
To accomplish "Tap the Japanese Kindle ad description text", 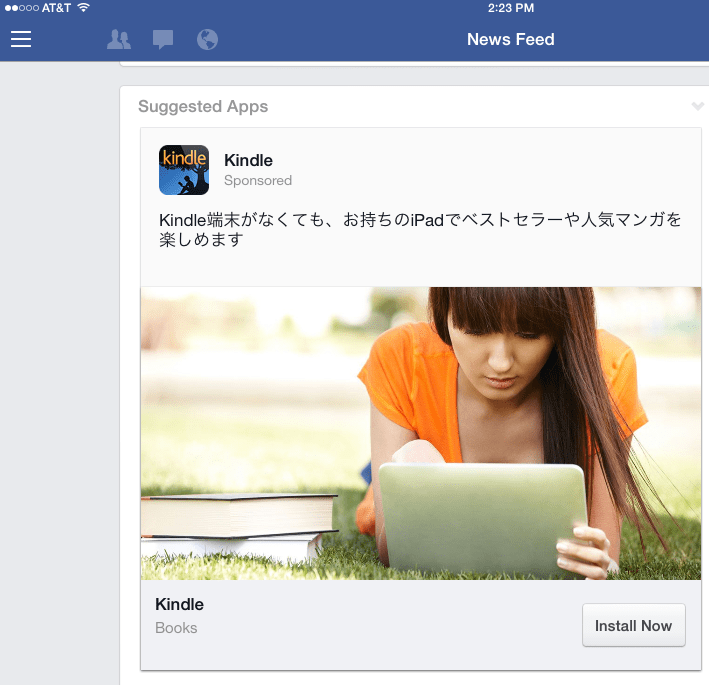I will pos(420,229).
